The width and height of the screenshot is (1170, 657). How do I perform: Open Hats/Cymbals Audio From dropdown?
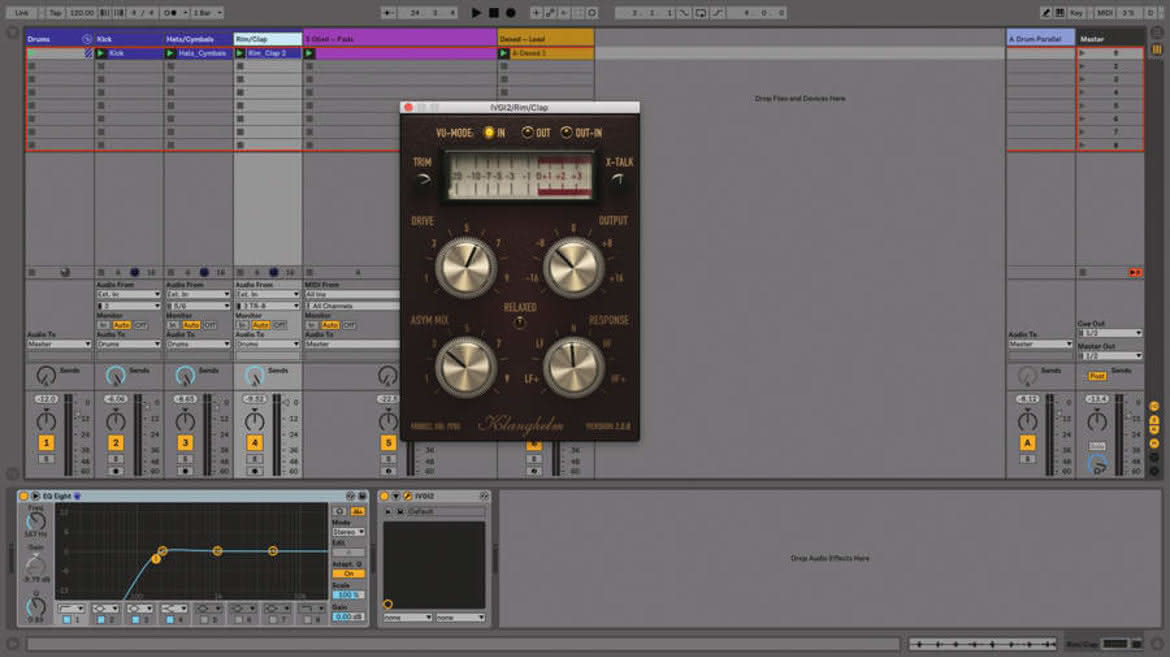[198, 294]
